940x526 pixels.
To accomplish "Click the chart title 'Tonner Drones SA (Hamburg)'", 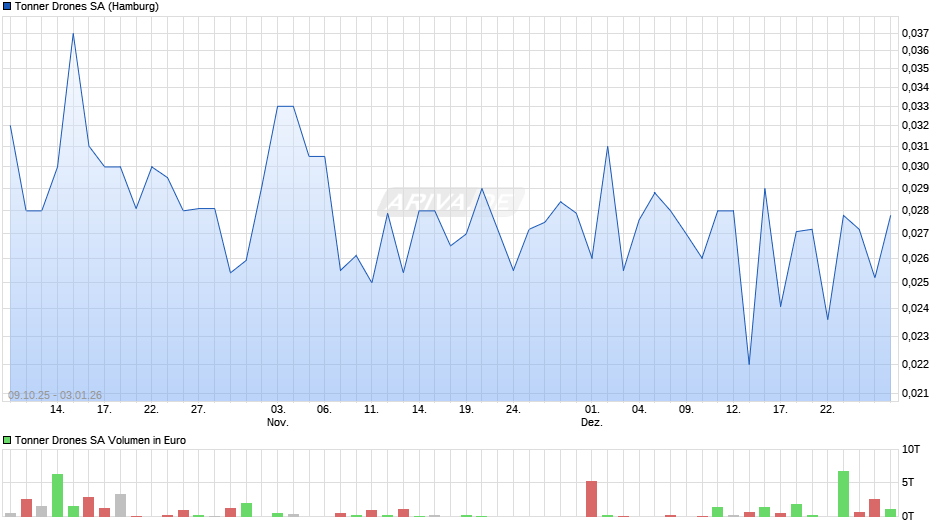I will pyautogui.click(x=87, y=7).
